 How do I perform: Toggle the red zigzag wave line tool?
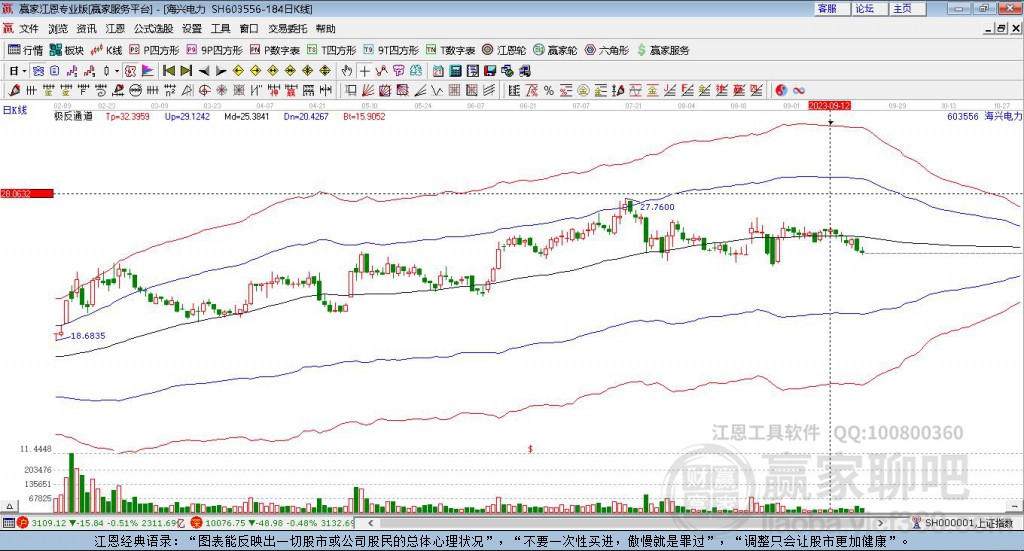pos(381,71)
